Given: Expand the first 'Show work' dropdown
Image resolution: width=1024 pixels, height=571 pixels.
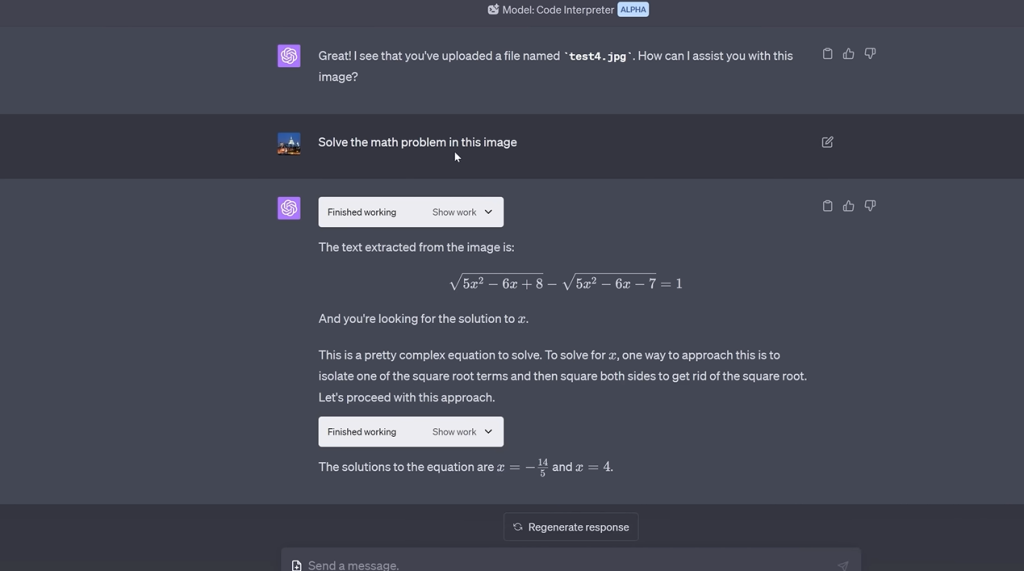Looking at the screenshot, I should coord(462,212).
